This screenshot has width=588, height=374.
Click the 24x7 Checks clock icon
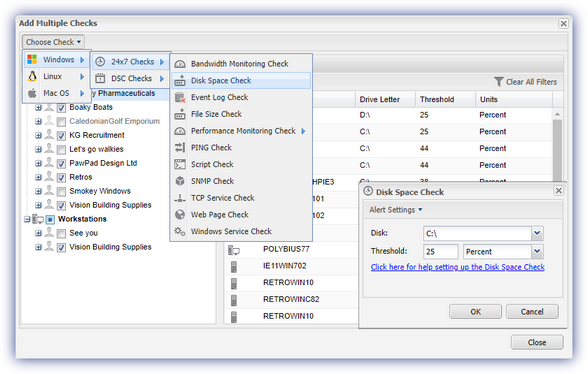pyautogui.click(x=100, y=62)
